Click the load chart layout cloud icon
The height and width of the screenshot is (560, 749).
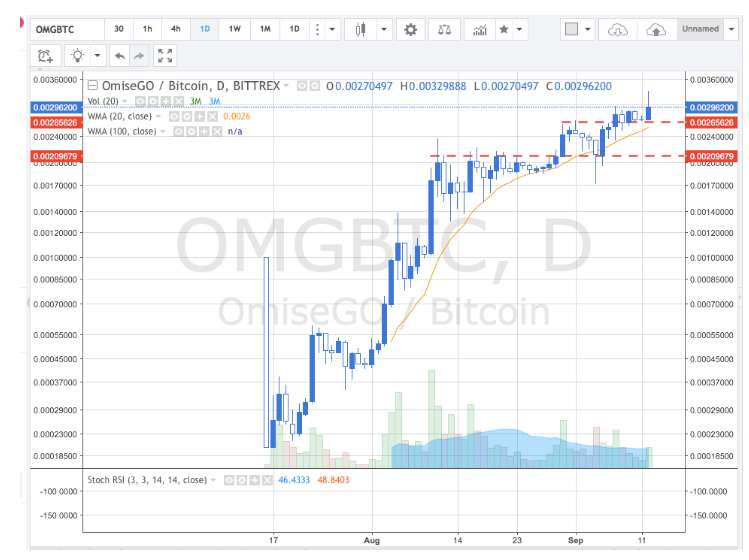618,29
